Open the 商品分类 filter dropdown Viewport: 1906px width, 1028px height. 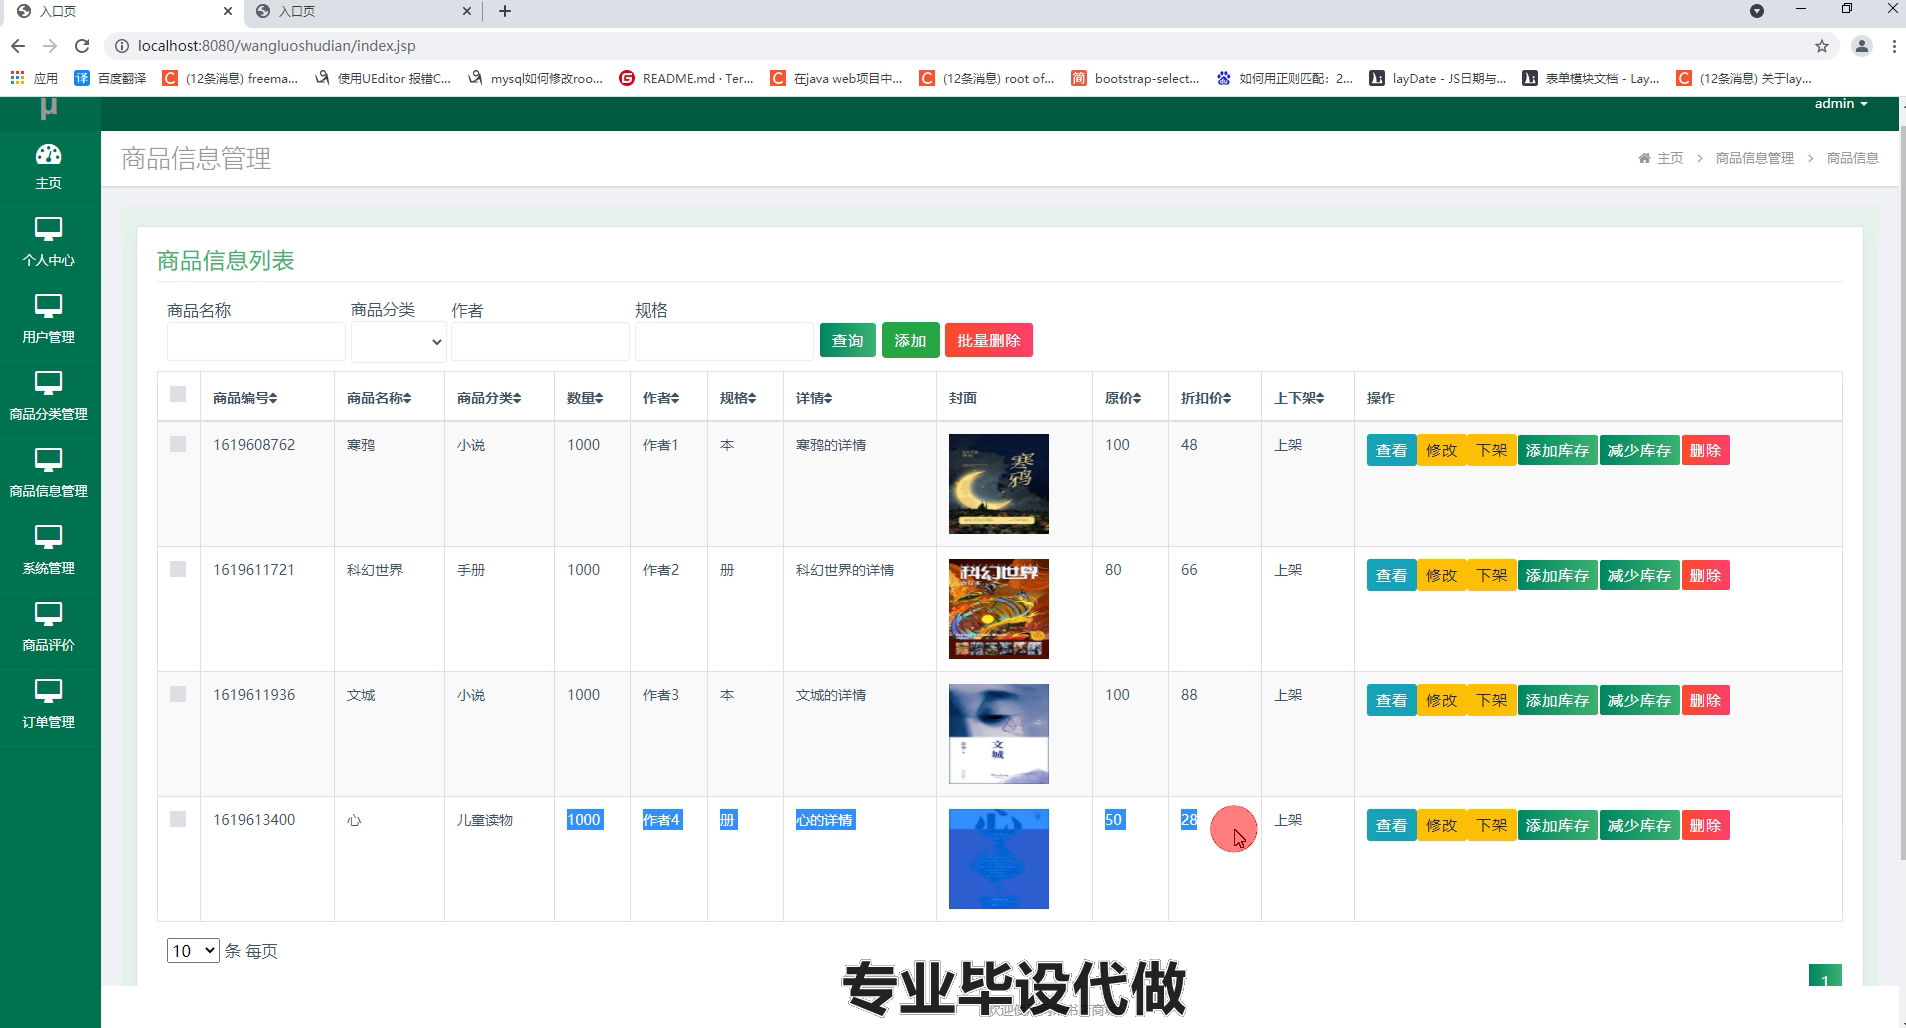[398, 342]
